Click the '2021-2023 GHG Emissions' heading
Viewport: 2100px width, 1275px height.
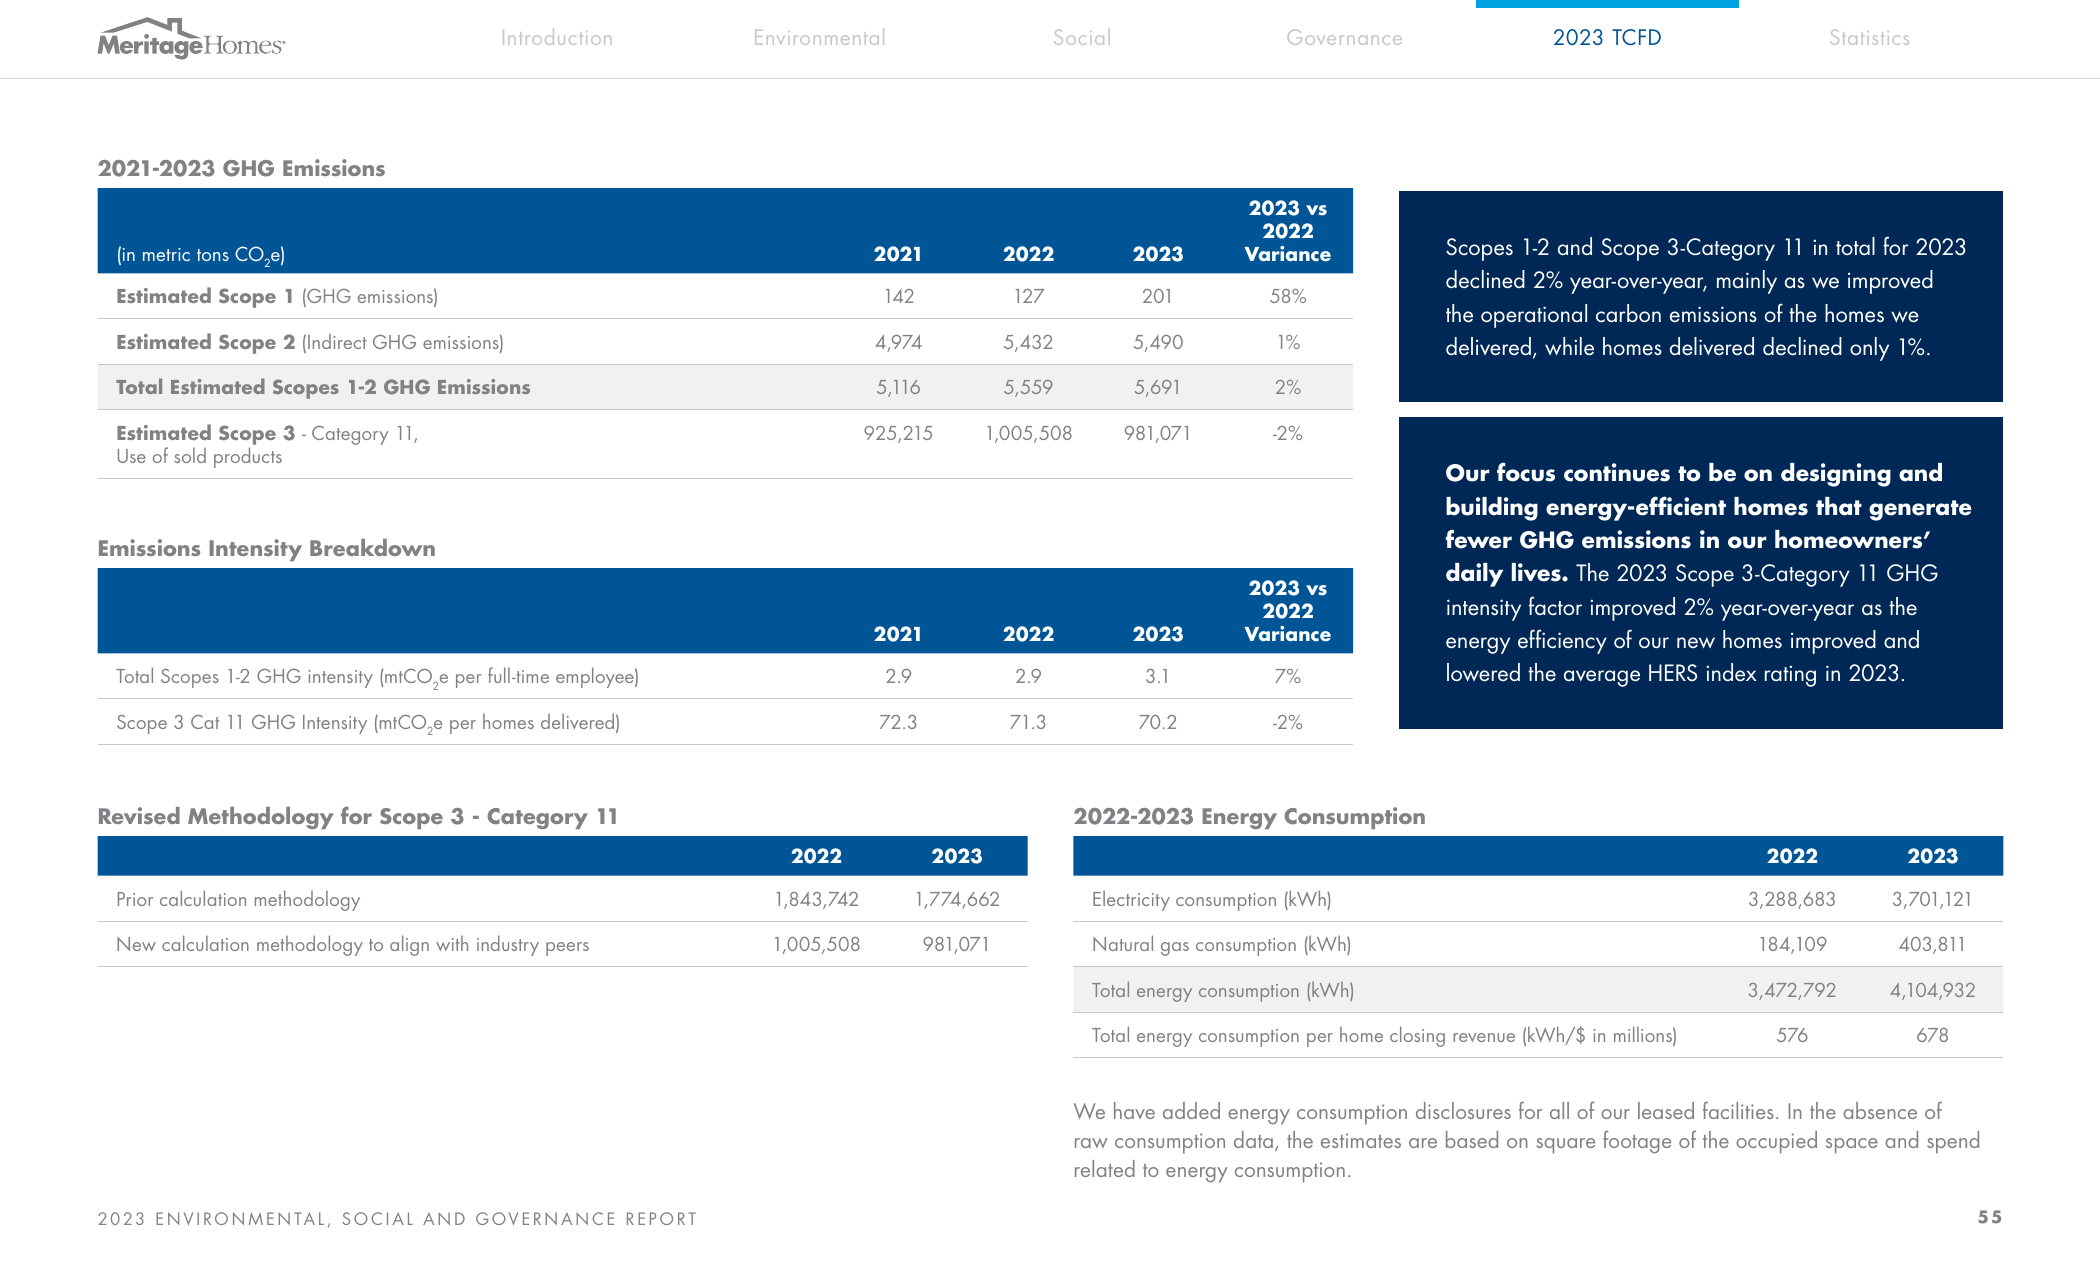(x=241, y=168)
